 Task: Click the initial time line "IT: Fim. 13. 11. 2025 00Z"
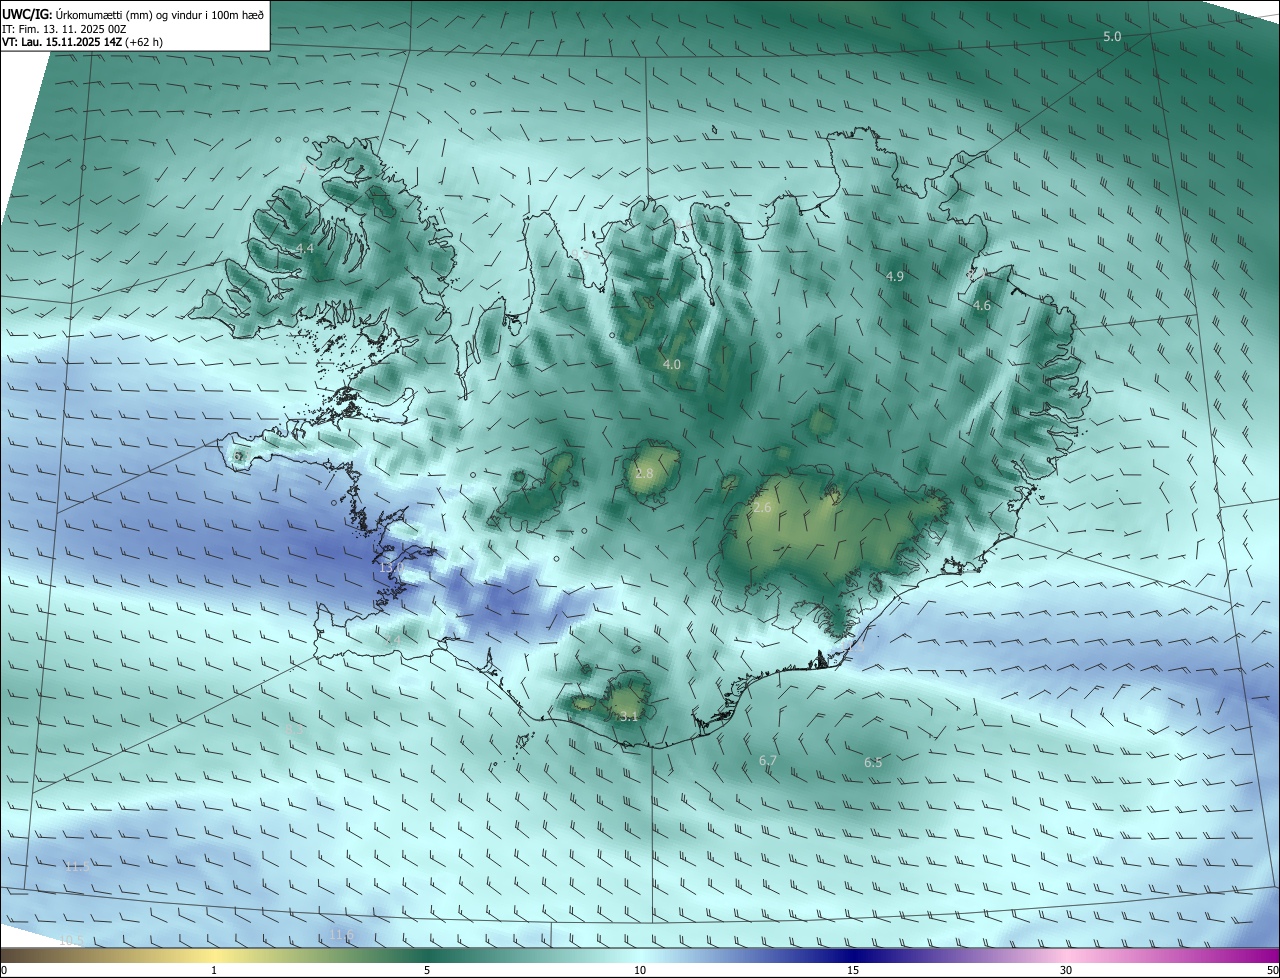pos(64,29)
